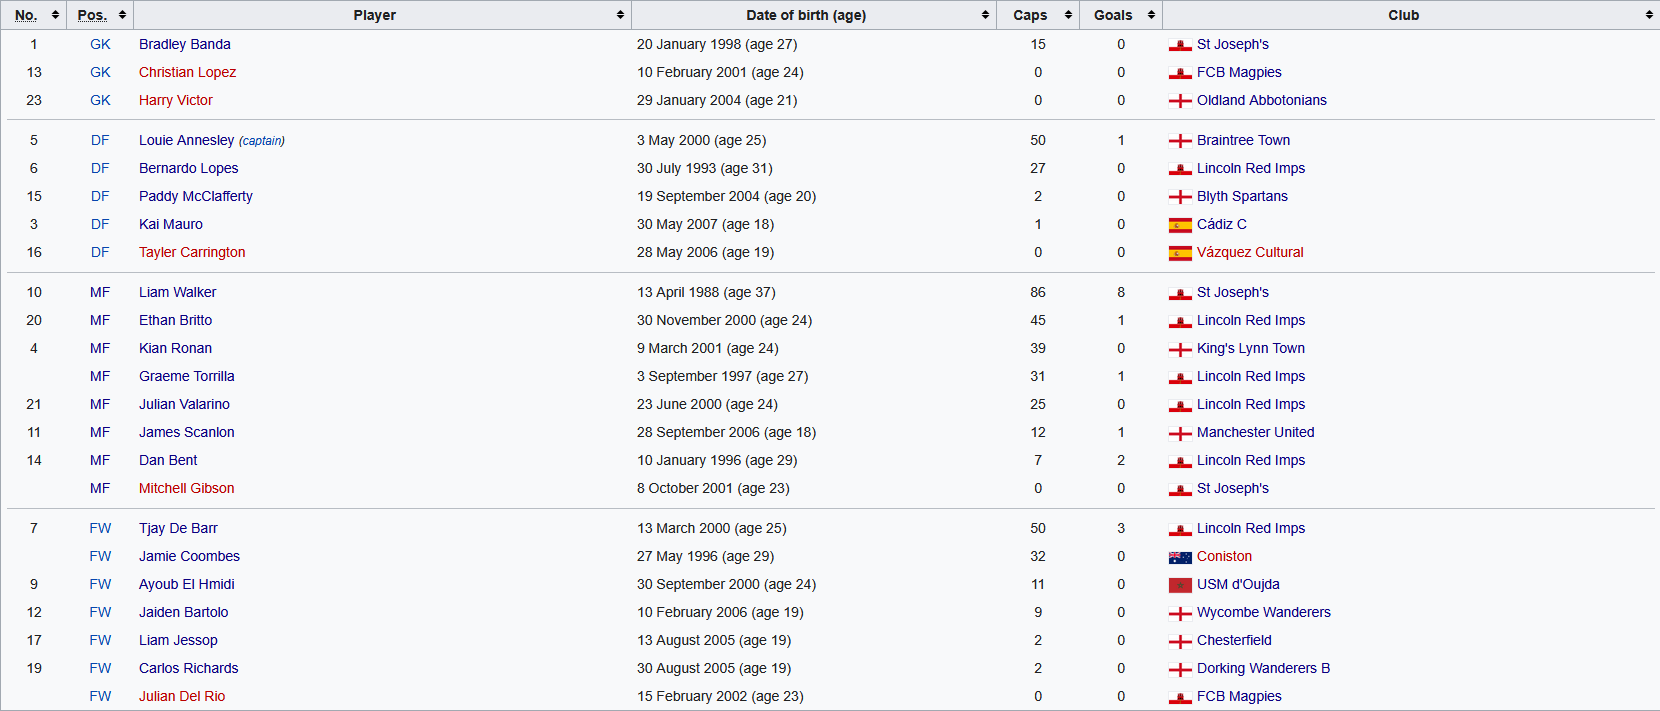The image size is (1660, 711).
Task: Click the England flag beside Manchester United
Action: [x=1180, y=433]
